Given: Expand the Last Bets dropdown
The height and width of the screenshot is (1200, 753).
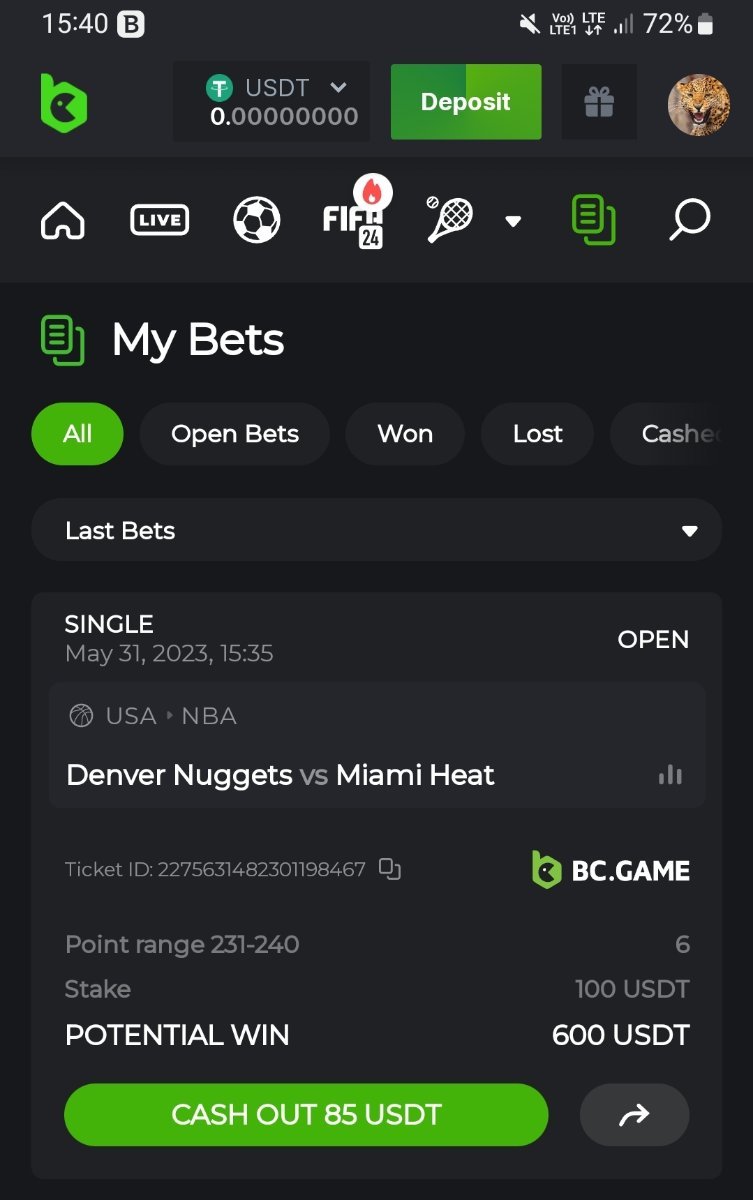Looking at the screenshot, I should pos(377,530).
